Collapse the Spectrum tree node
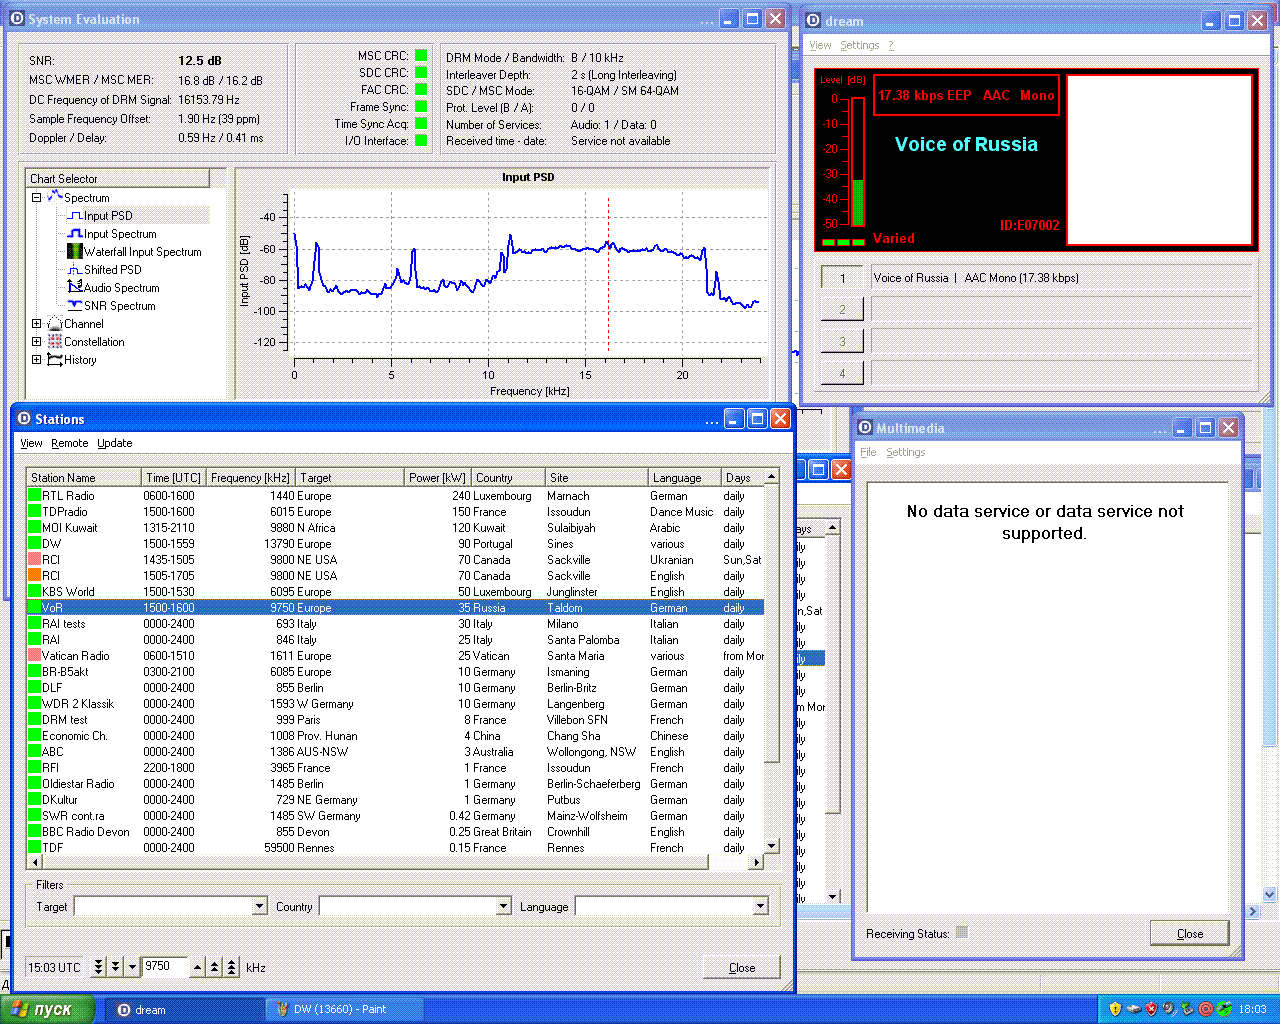 pos(37,198)
